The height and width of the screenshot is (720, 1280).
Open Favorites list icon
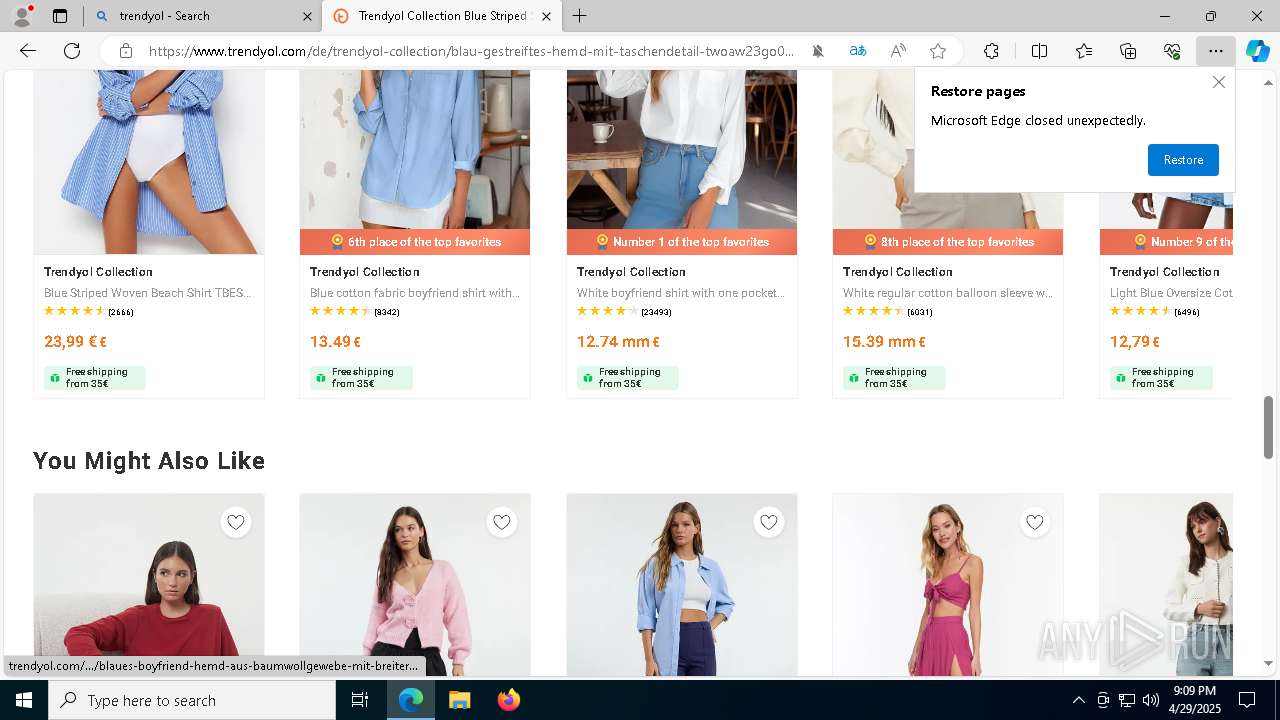pos(1084,51)
